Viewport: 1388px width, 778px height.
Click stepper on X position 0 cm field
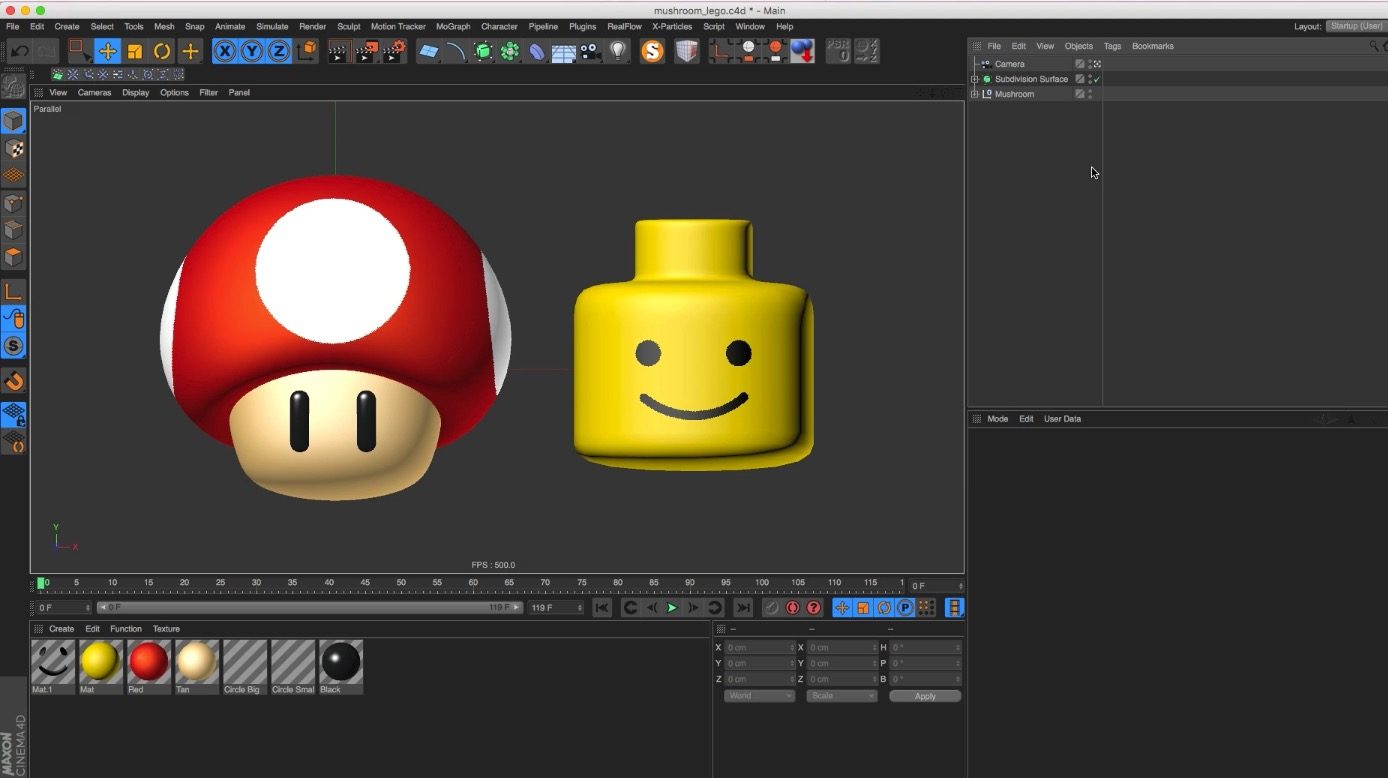point(792,648)
